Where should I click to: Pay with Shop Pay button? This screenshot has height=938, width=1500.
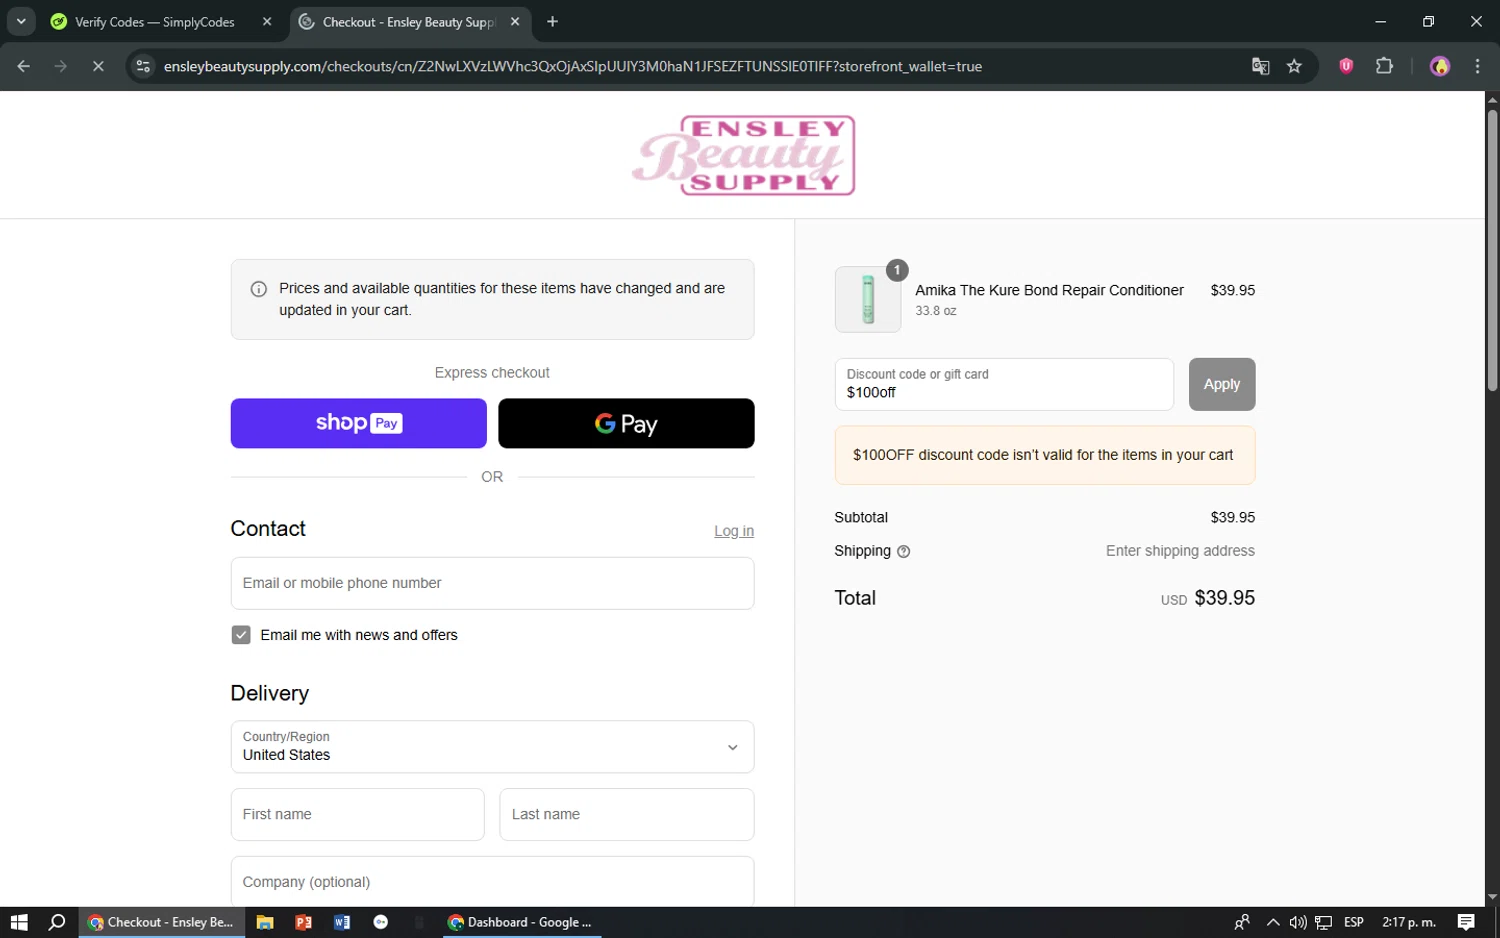358,423
